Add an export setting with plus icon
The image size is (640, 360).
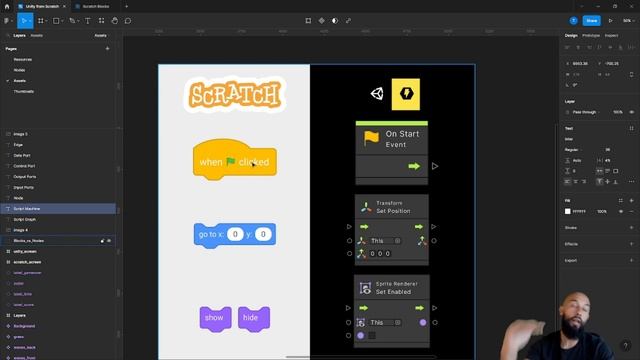tap(631, 260)
